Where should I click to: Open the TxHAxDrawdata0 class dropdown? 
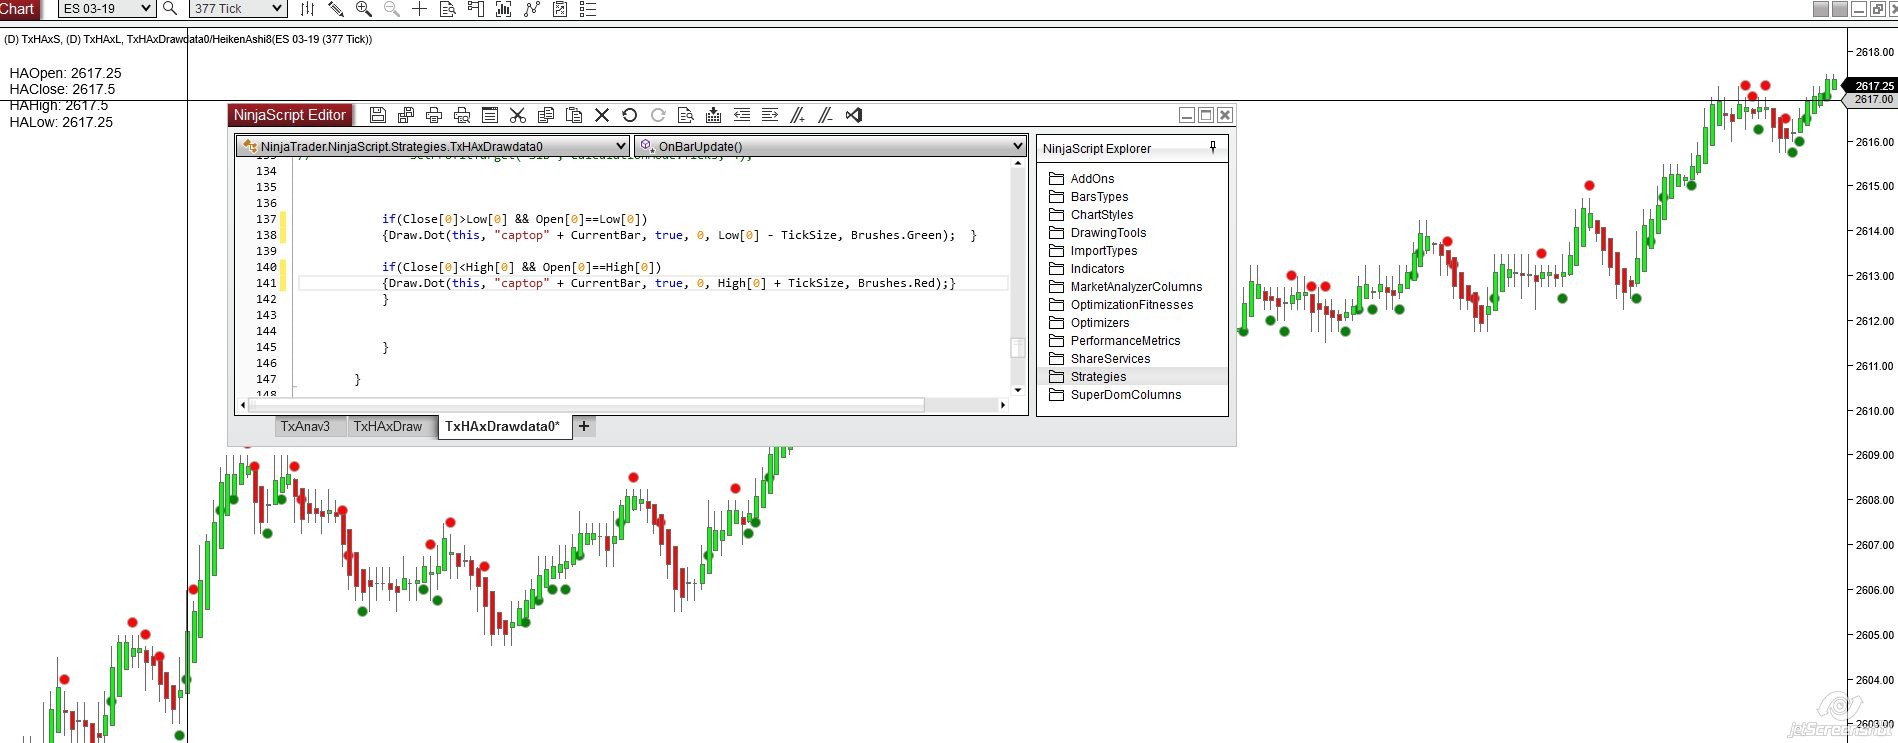pyautogui.click(x=433, y=146)
